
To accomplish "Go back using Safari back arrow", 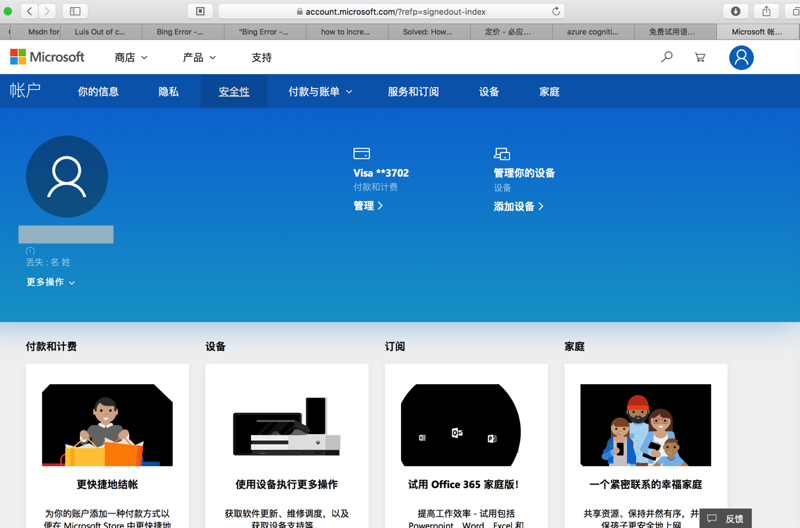I will pyautogui.click(x=30, y=11).
